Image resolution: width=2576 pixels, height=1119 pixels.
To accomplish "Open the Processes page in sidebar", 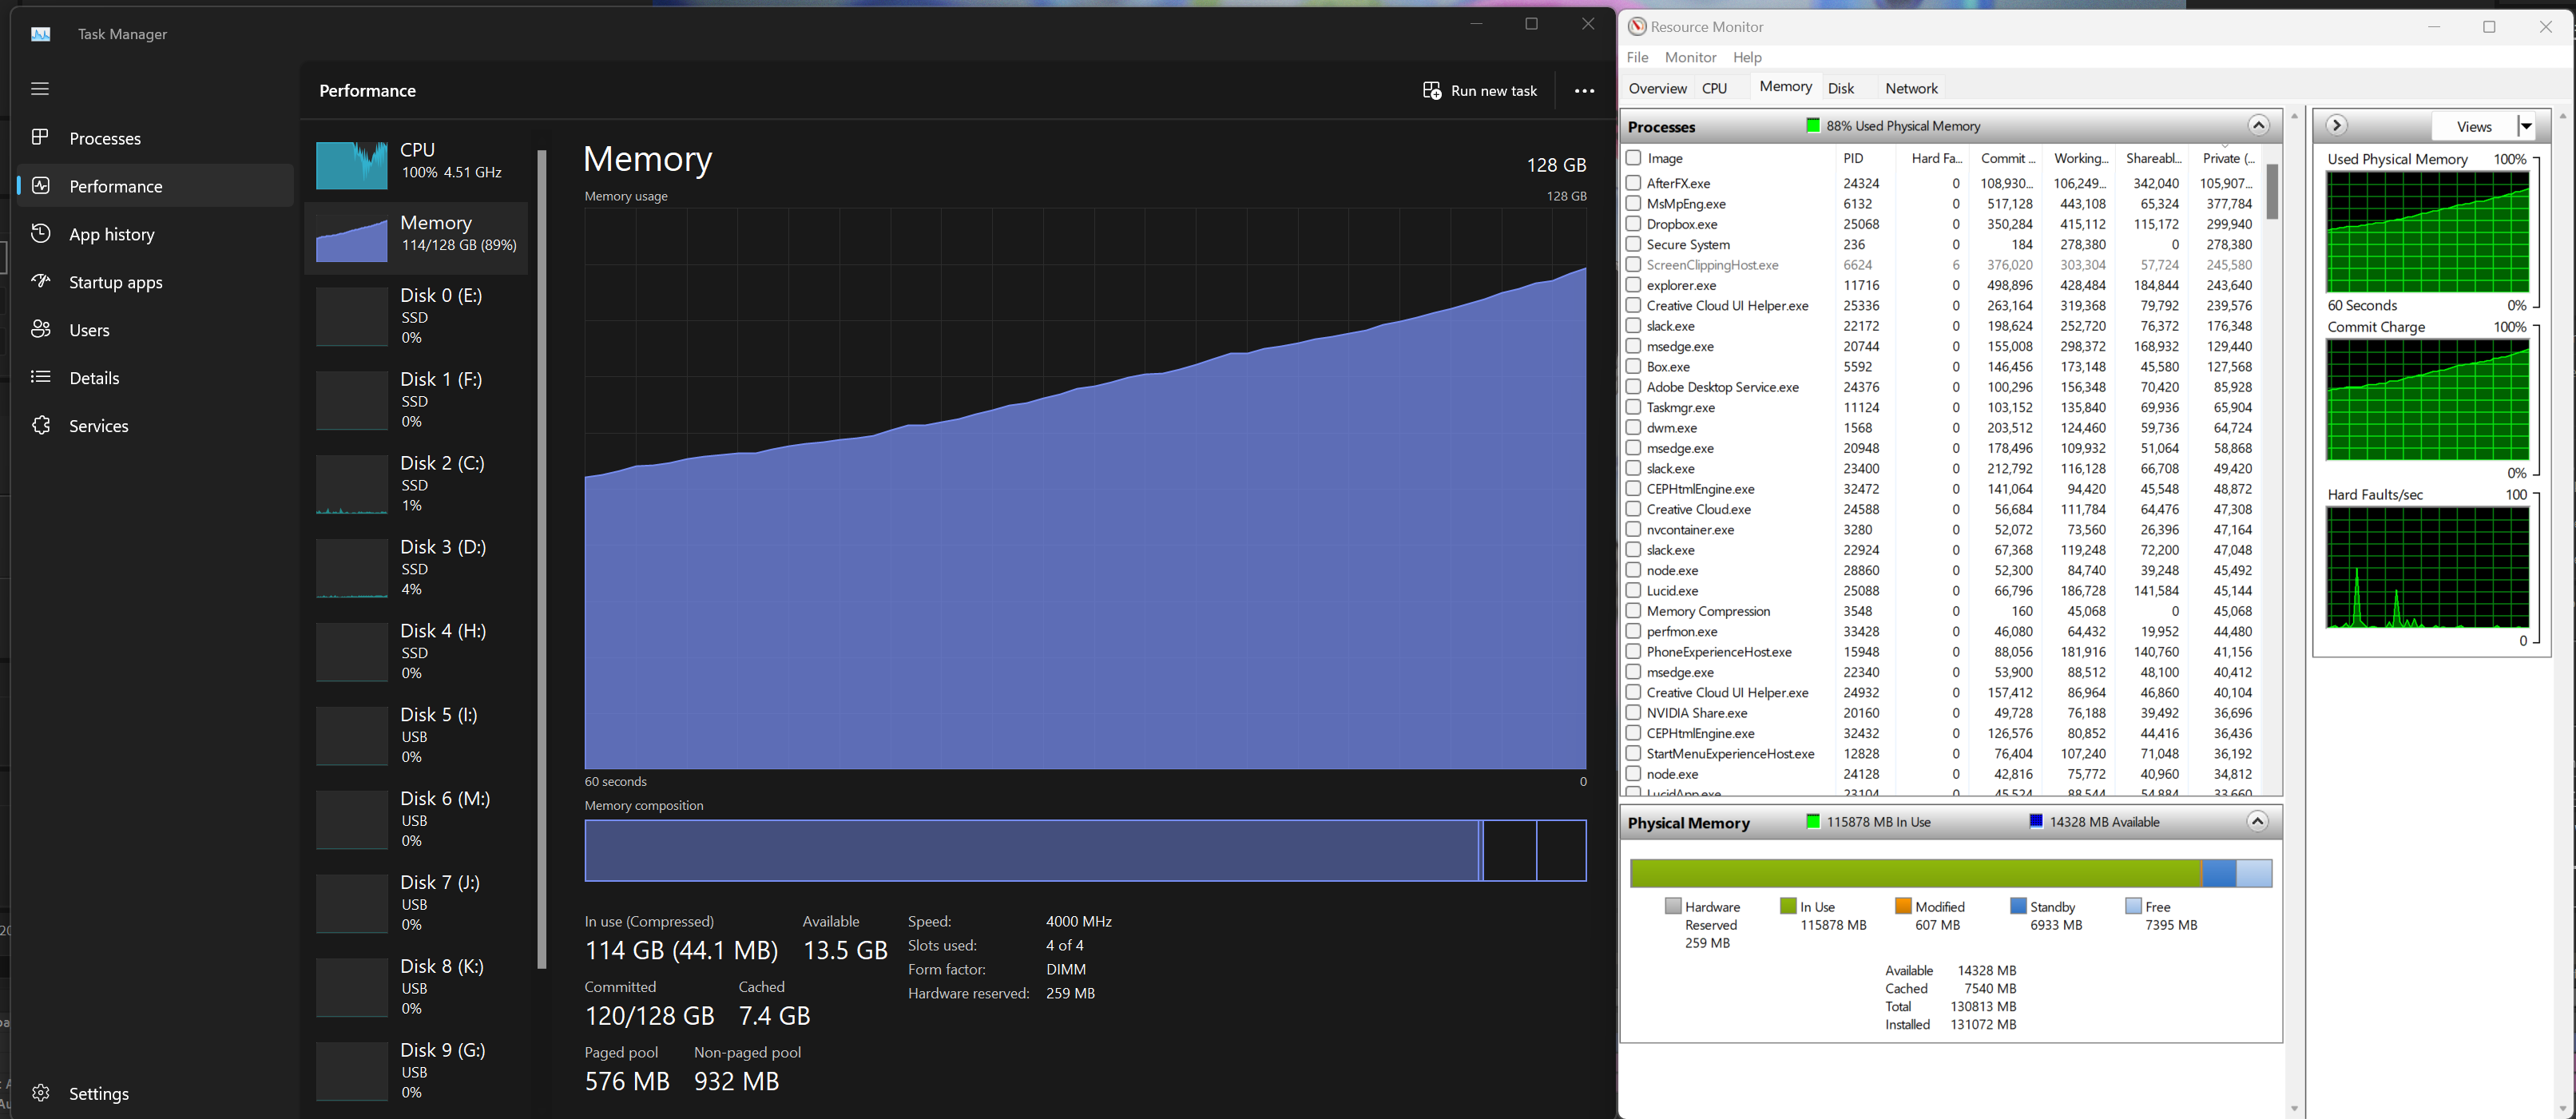I will pos(104,139).
